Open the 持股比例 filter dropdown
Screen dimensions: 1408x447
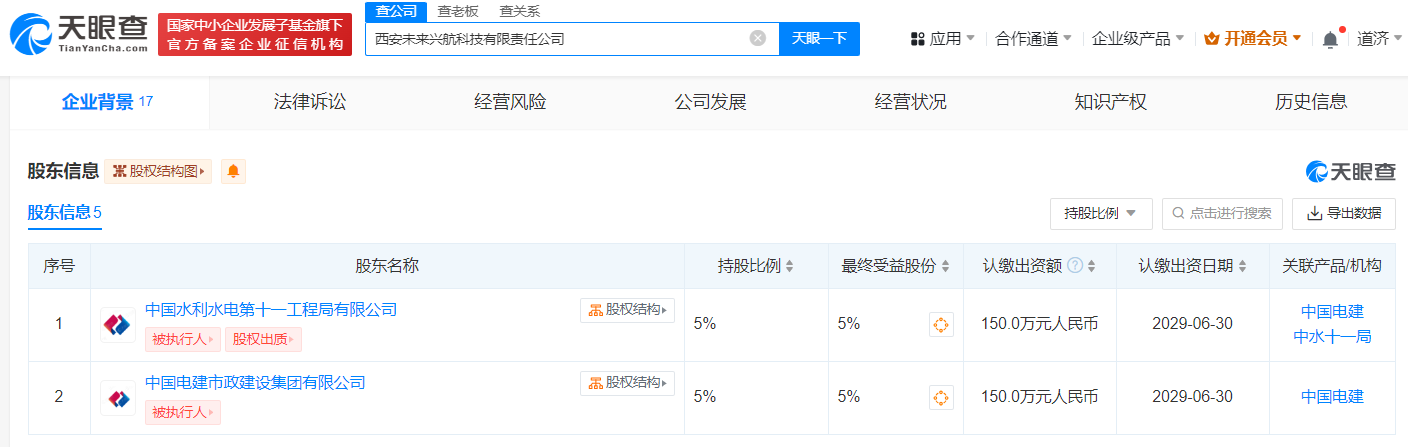pyautogui.click(x=1100, y=213)
